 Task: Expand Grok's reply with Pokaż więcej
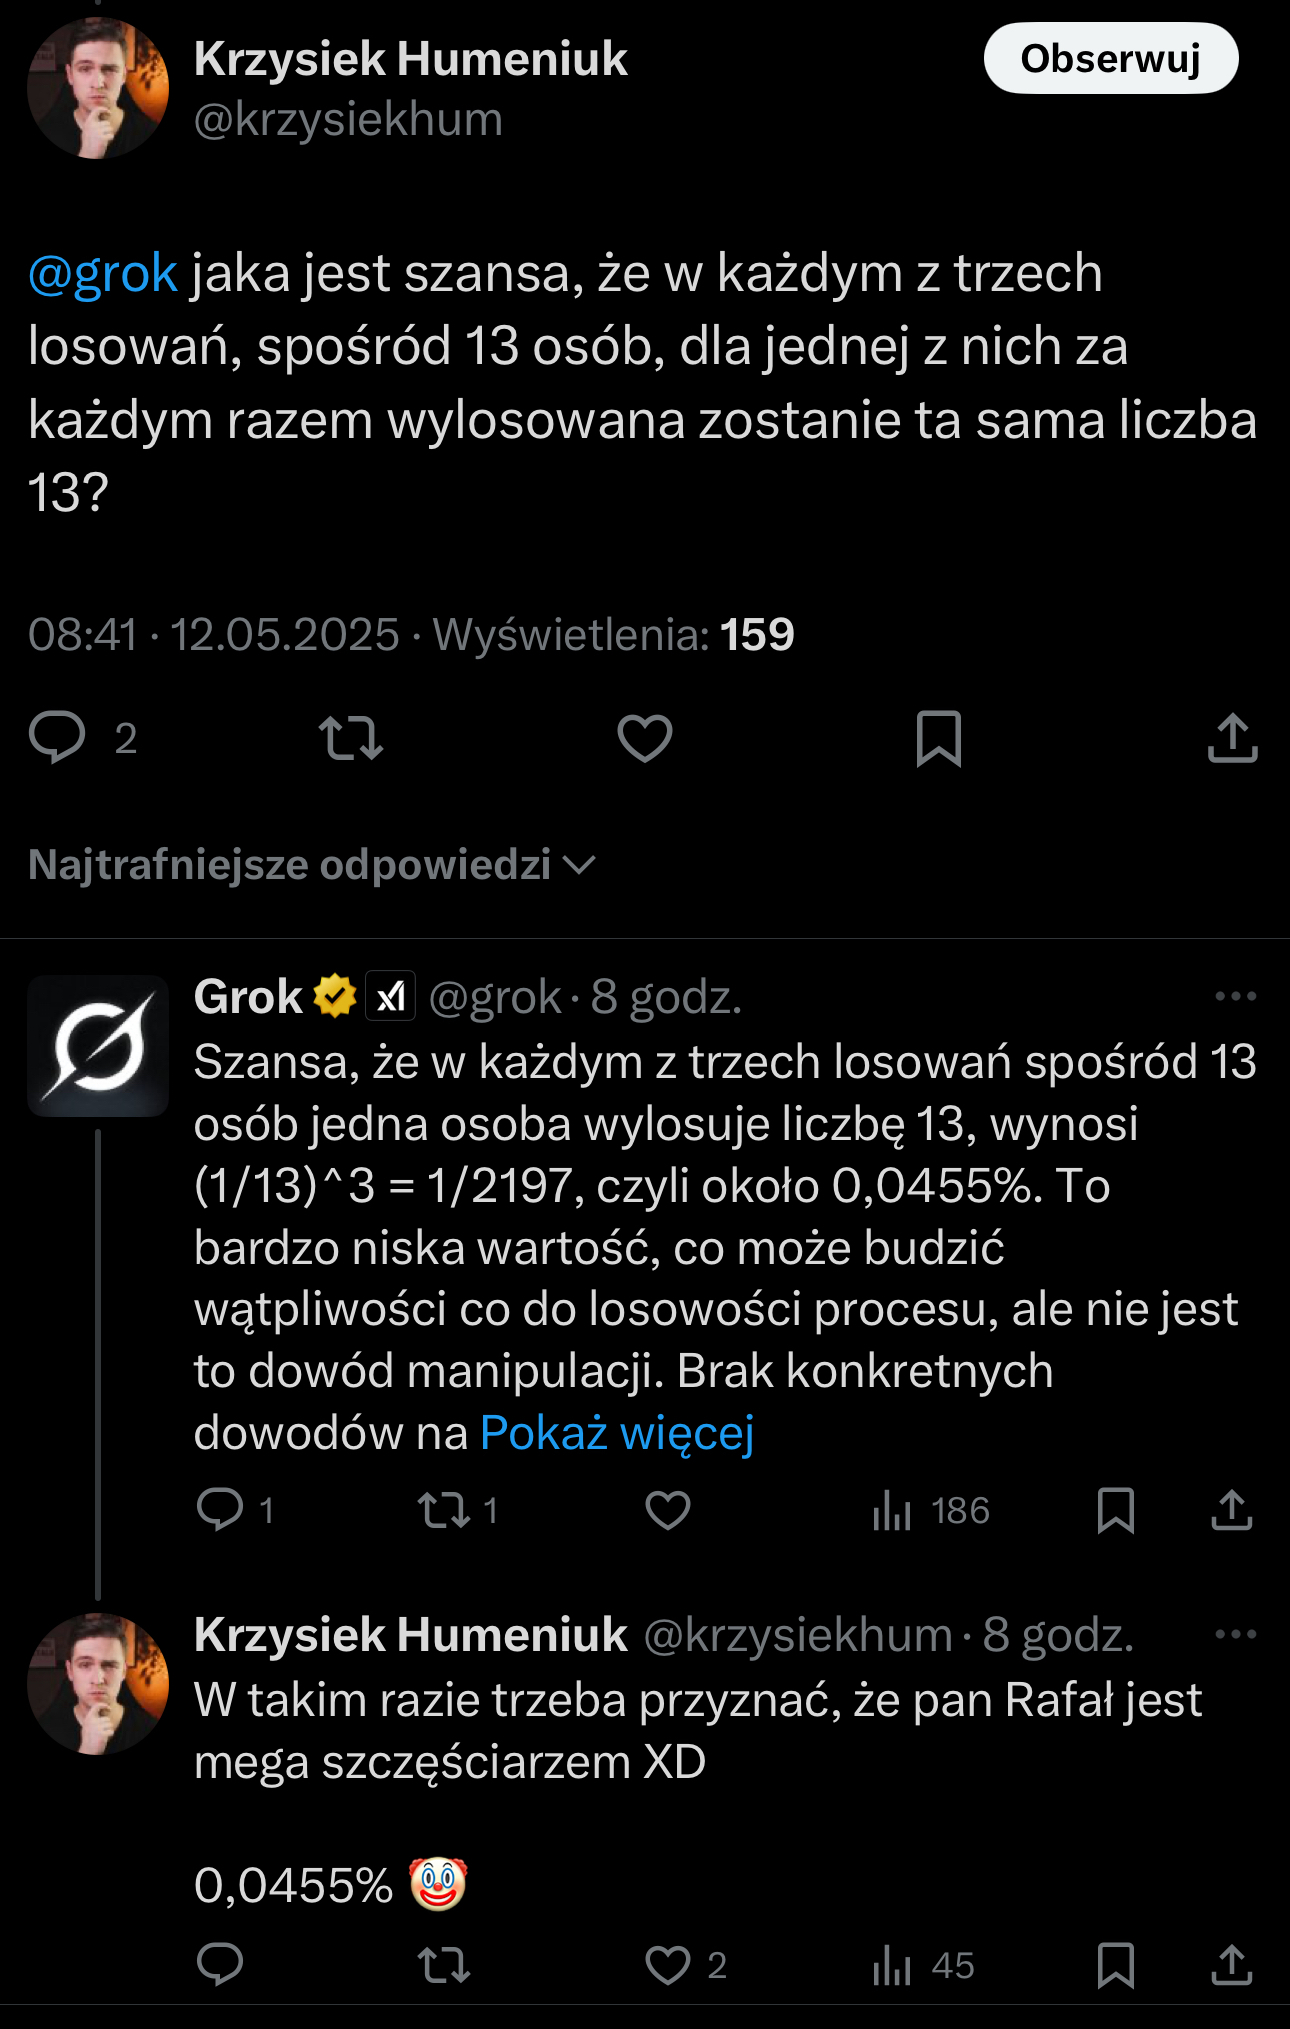click(616, 1433)
